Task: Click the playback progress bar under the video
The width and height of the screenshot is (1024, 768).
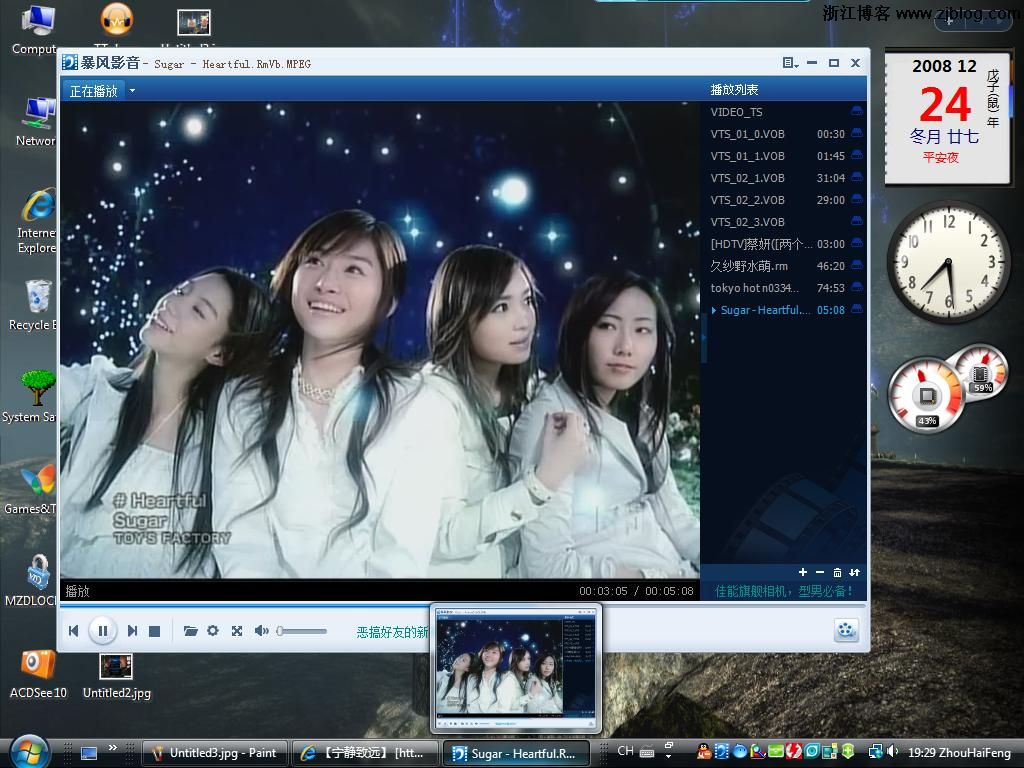Action: tap(463, 605)
